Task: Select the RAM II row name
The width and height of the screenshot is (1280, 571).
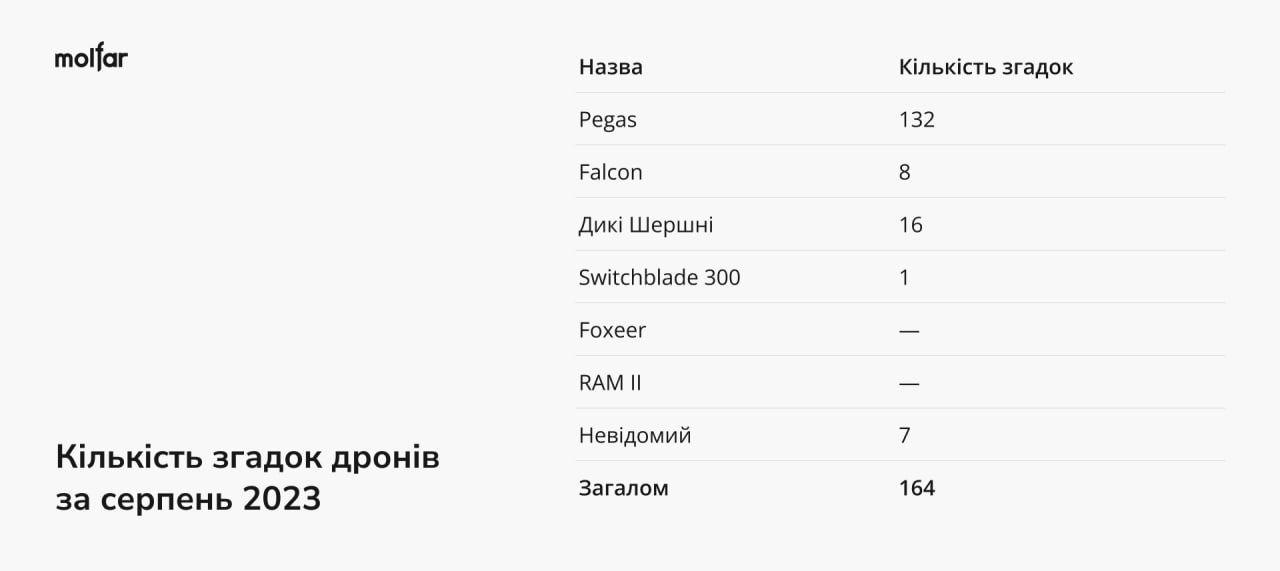Action: 610,383
